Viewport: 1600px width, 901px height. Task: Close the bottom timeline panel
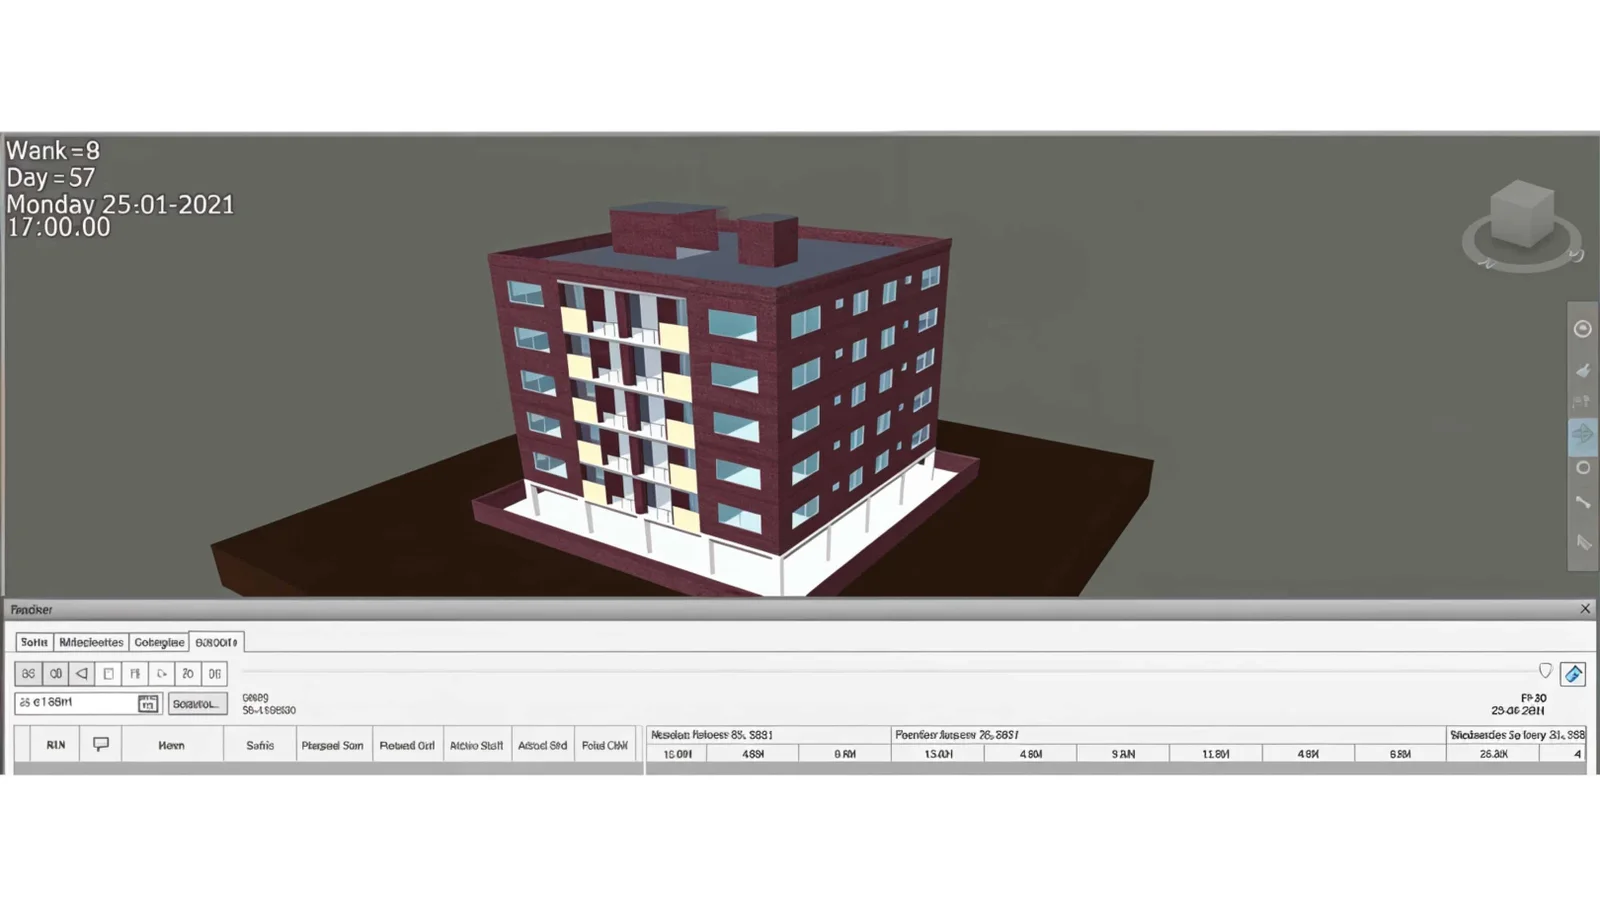coord(1585,609)
